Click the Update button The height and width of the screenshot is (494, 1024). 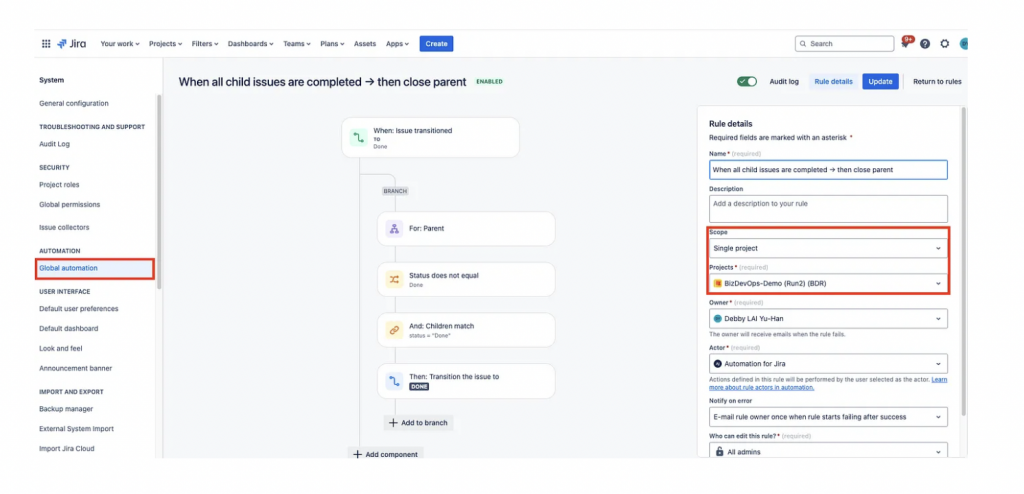(x=880, y=82)
